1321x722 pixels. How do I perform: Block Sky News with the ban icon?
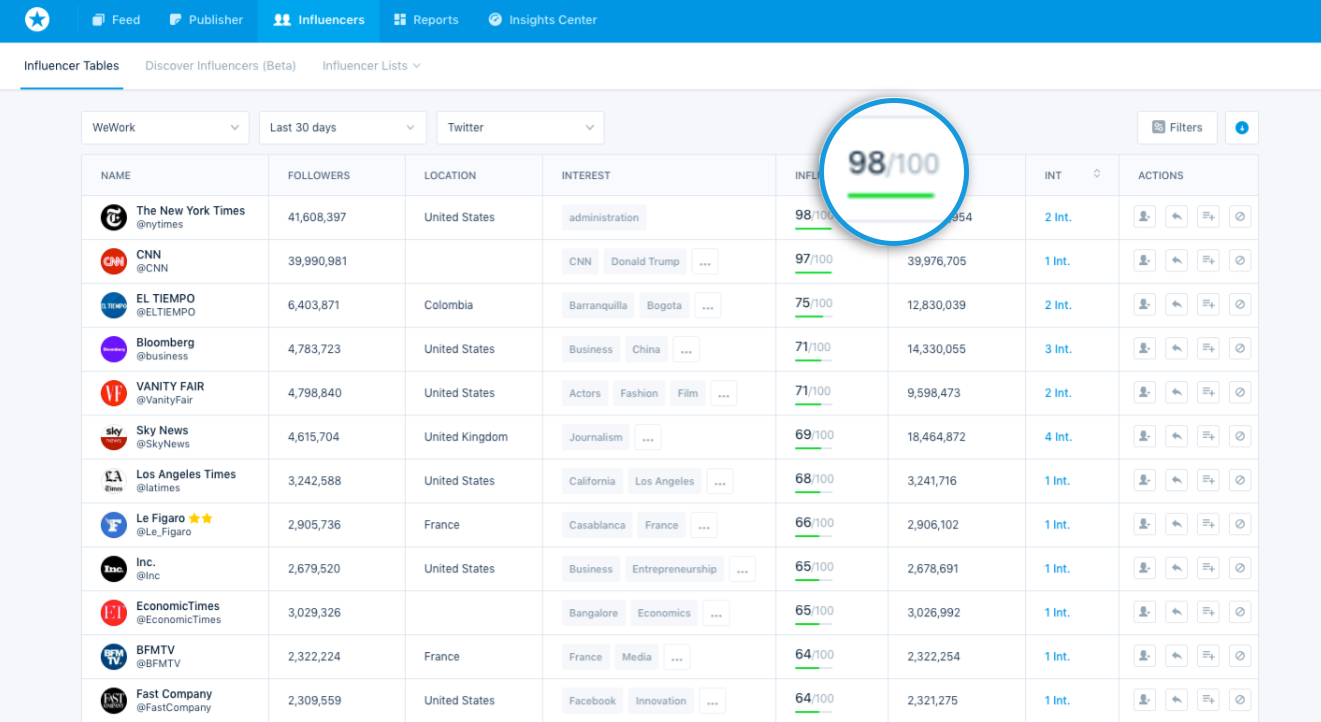pyautogui.click(x=1240, y=437)
